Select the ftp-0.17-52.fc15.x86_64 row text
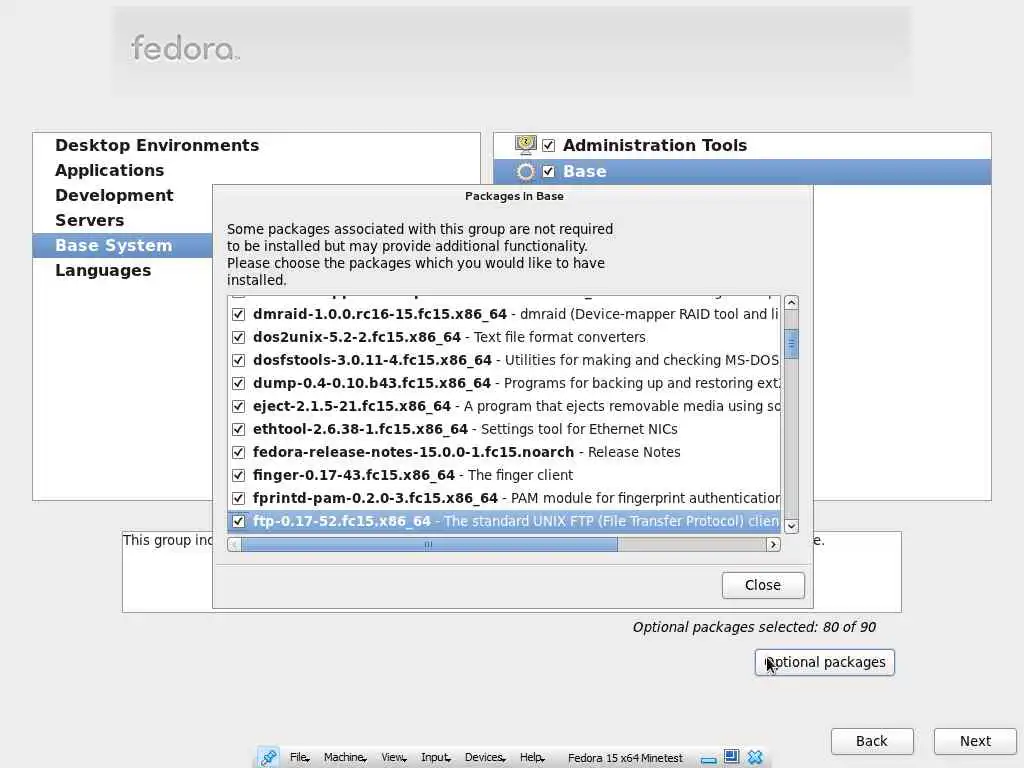The image size is (1024, 768). [342, 521]
